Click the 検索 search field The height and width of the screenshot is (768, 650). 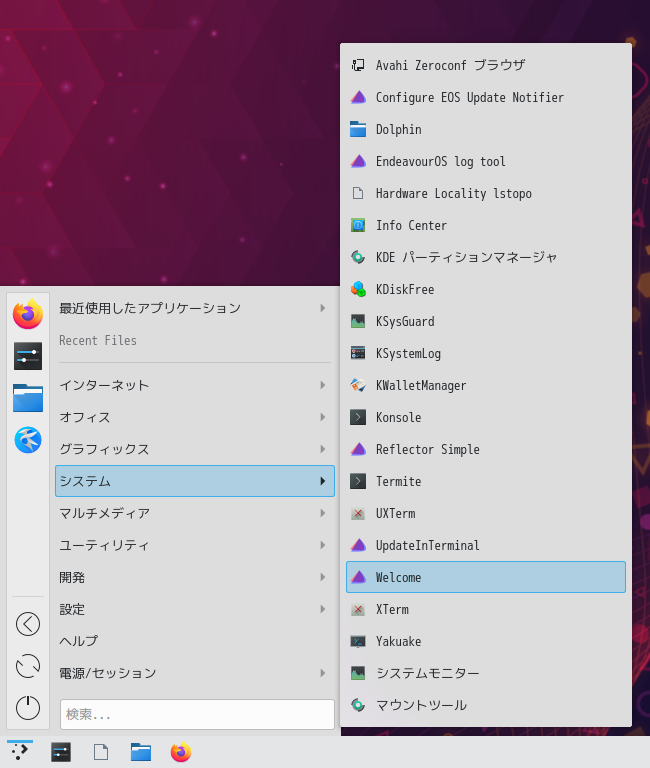(197, 714)
